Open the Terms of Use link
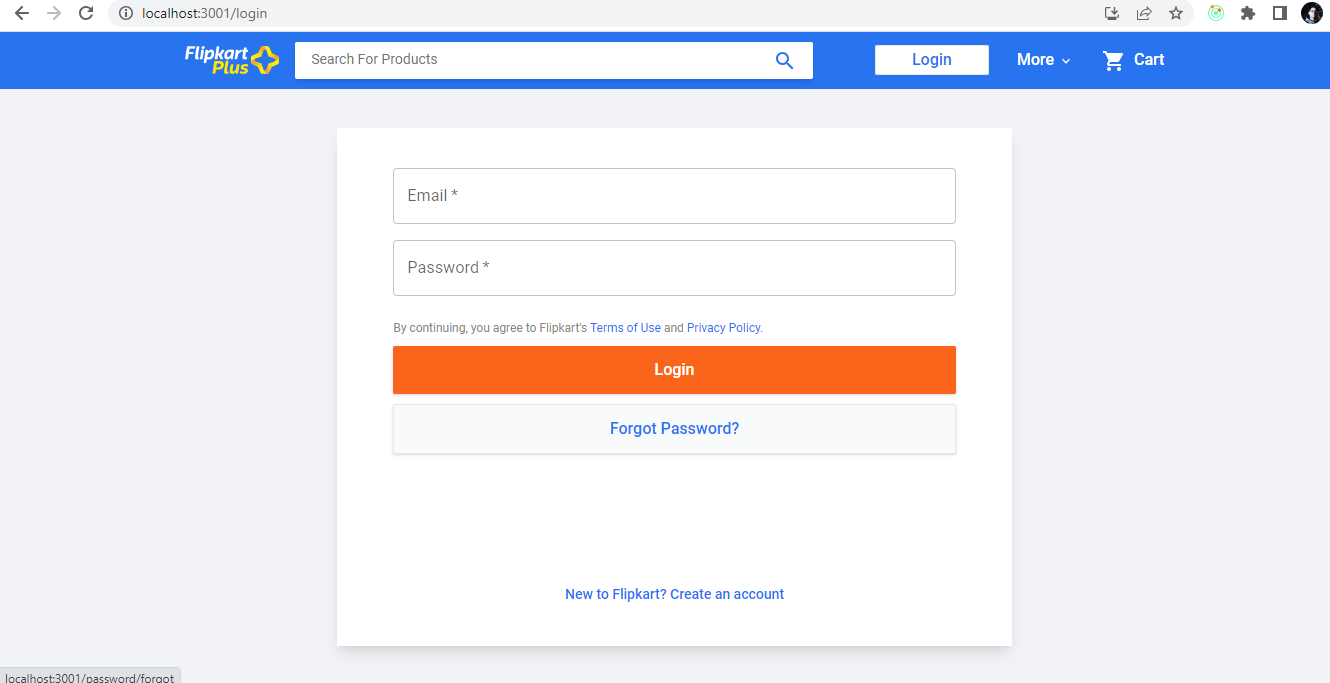Image resolution: width=1330 pixels, height=683 pixels. click(x=625, y=327)
